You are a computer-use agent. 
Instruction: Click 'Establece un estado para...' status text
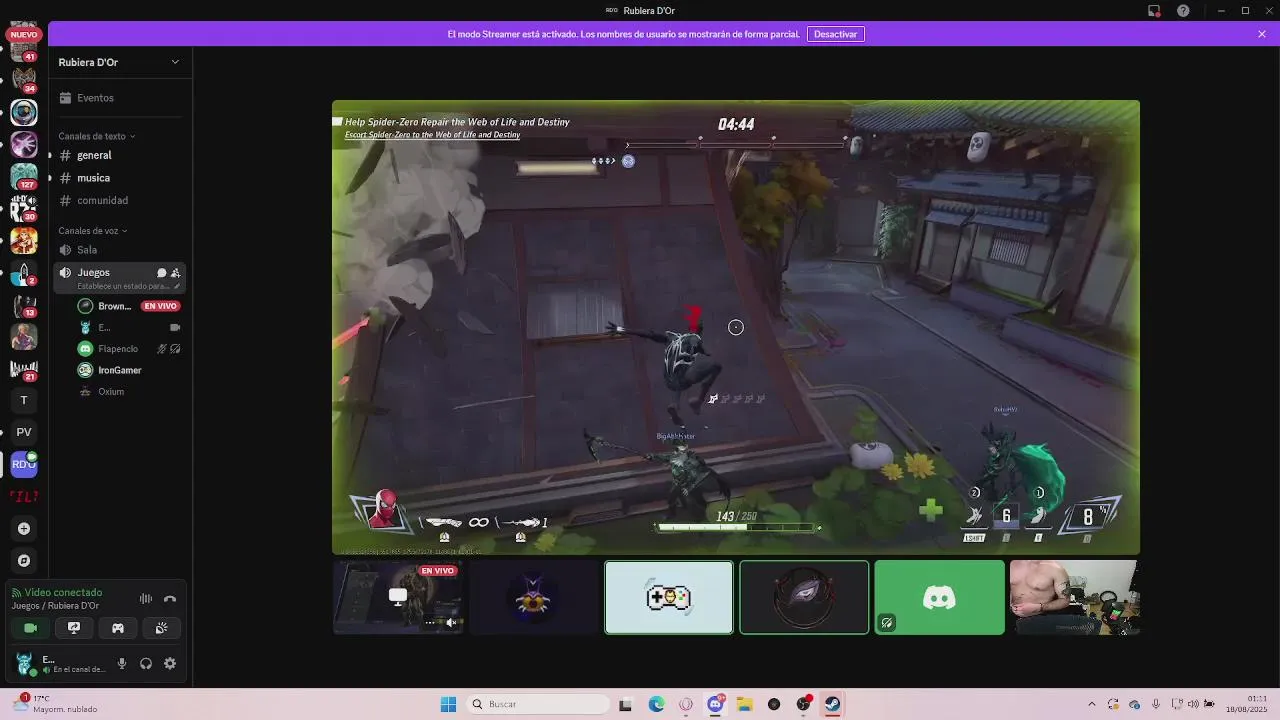(x=123, y=286)
